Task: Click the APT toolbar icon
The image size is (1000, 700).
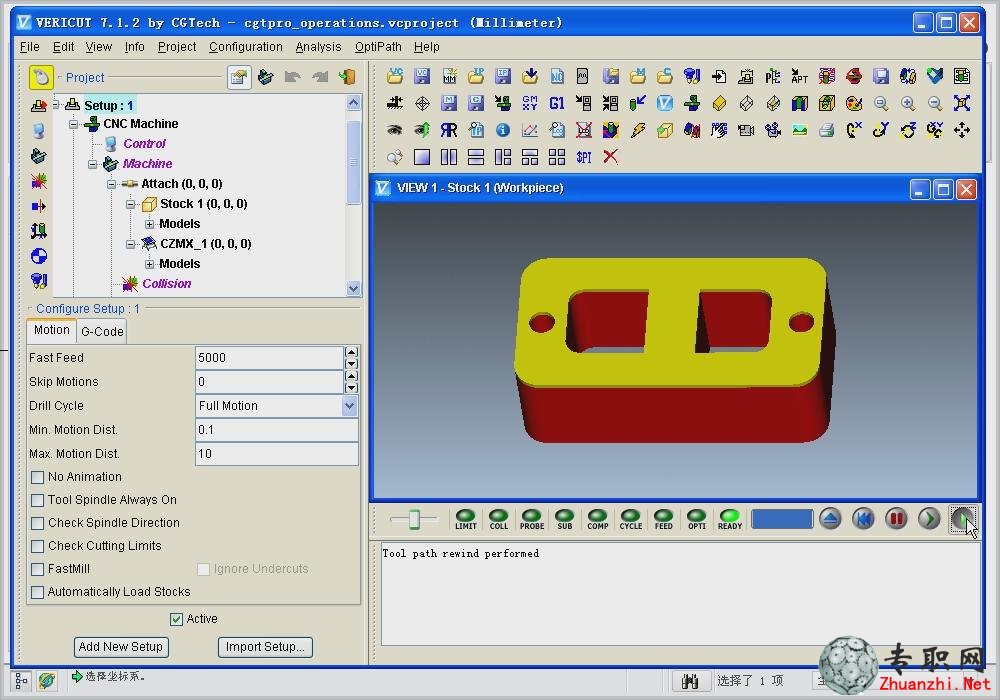Action: 800,77
